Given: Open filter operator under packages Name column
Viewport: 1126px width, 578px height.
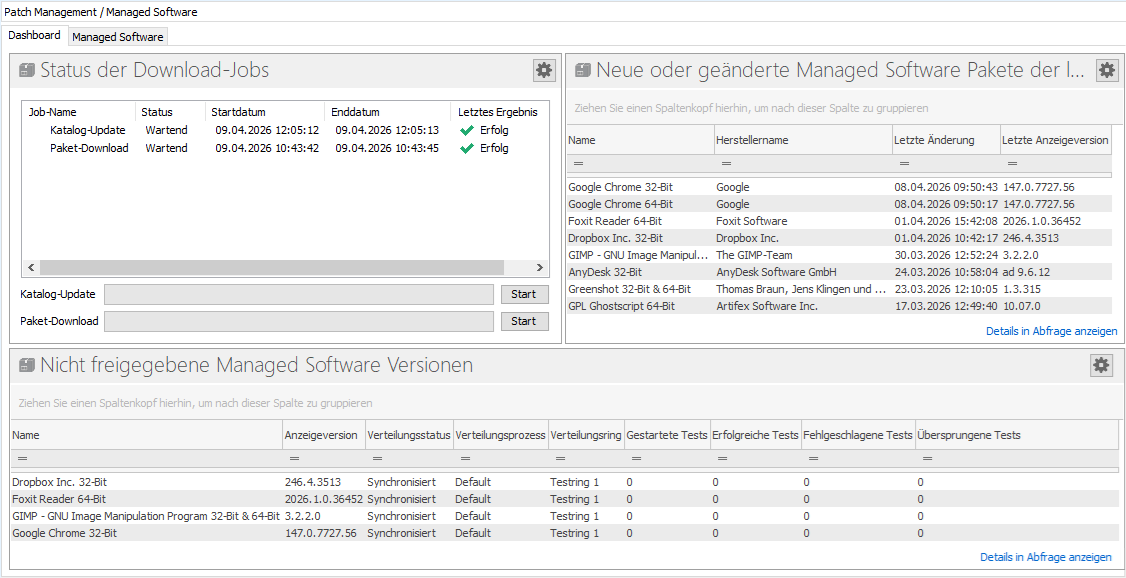Looking at the screenshot, I should (x=578, y=164).
